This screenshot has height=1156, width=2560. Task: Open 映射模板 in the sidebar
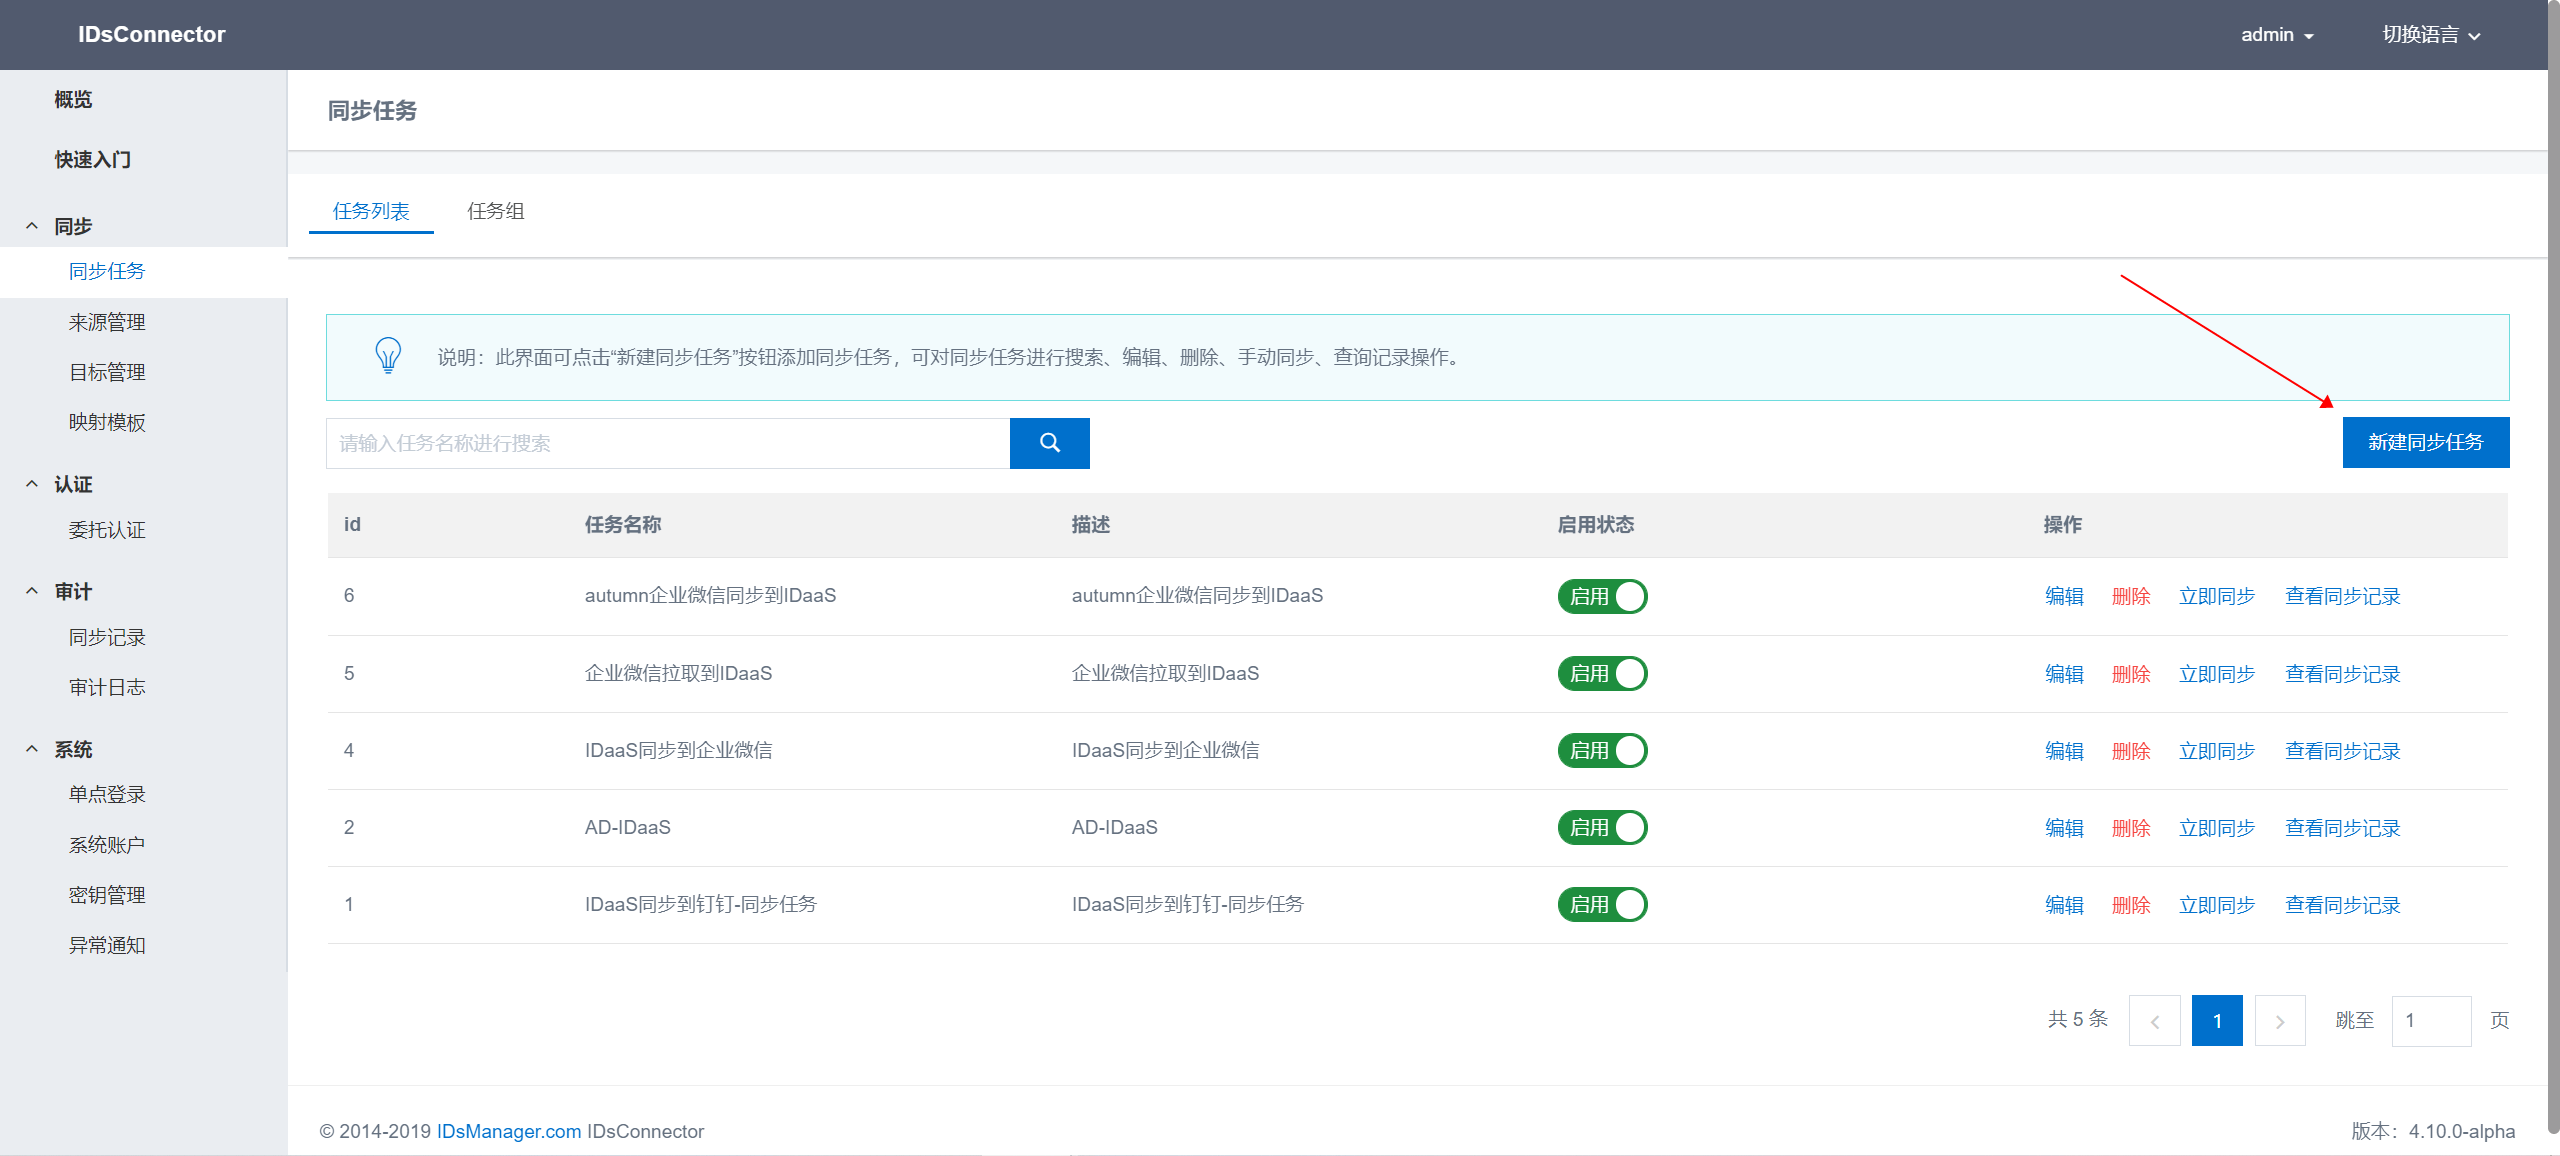(107, 422)
